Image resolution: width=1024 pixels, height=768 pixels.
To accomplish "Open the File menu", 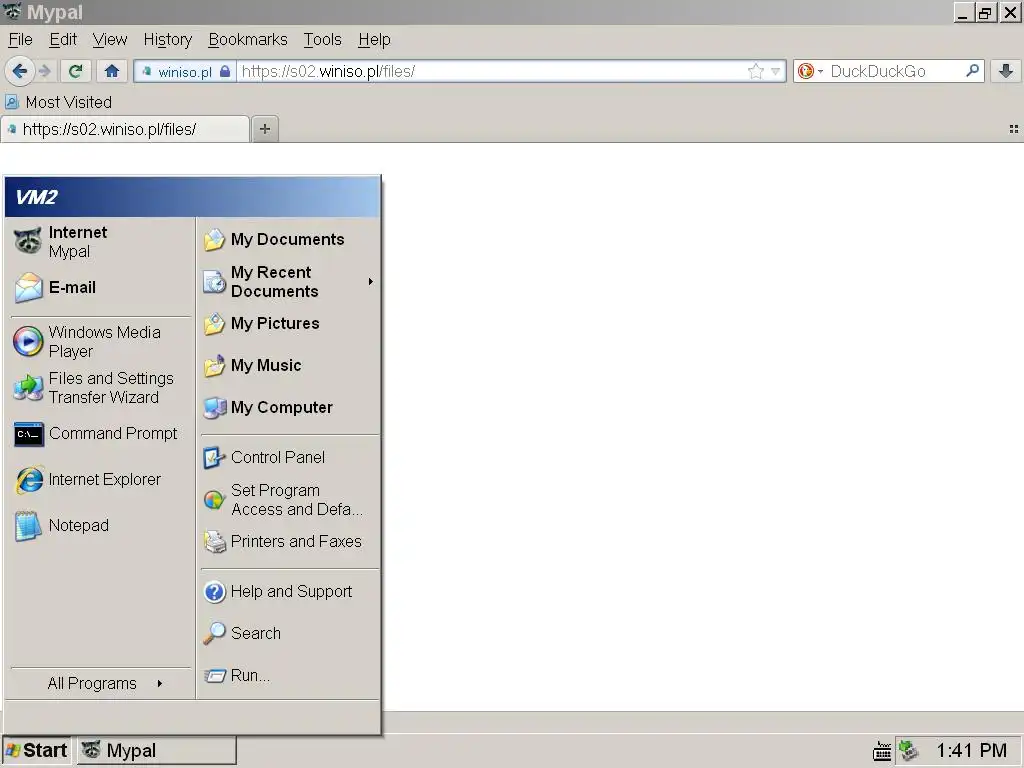I will [20, 40].
